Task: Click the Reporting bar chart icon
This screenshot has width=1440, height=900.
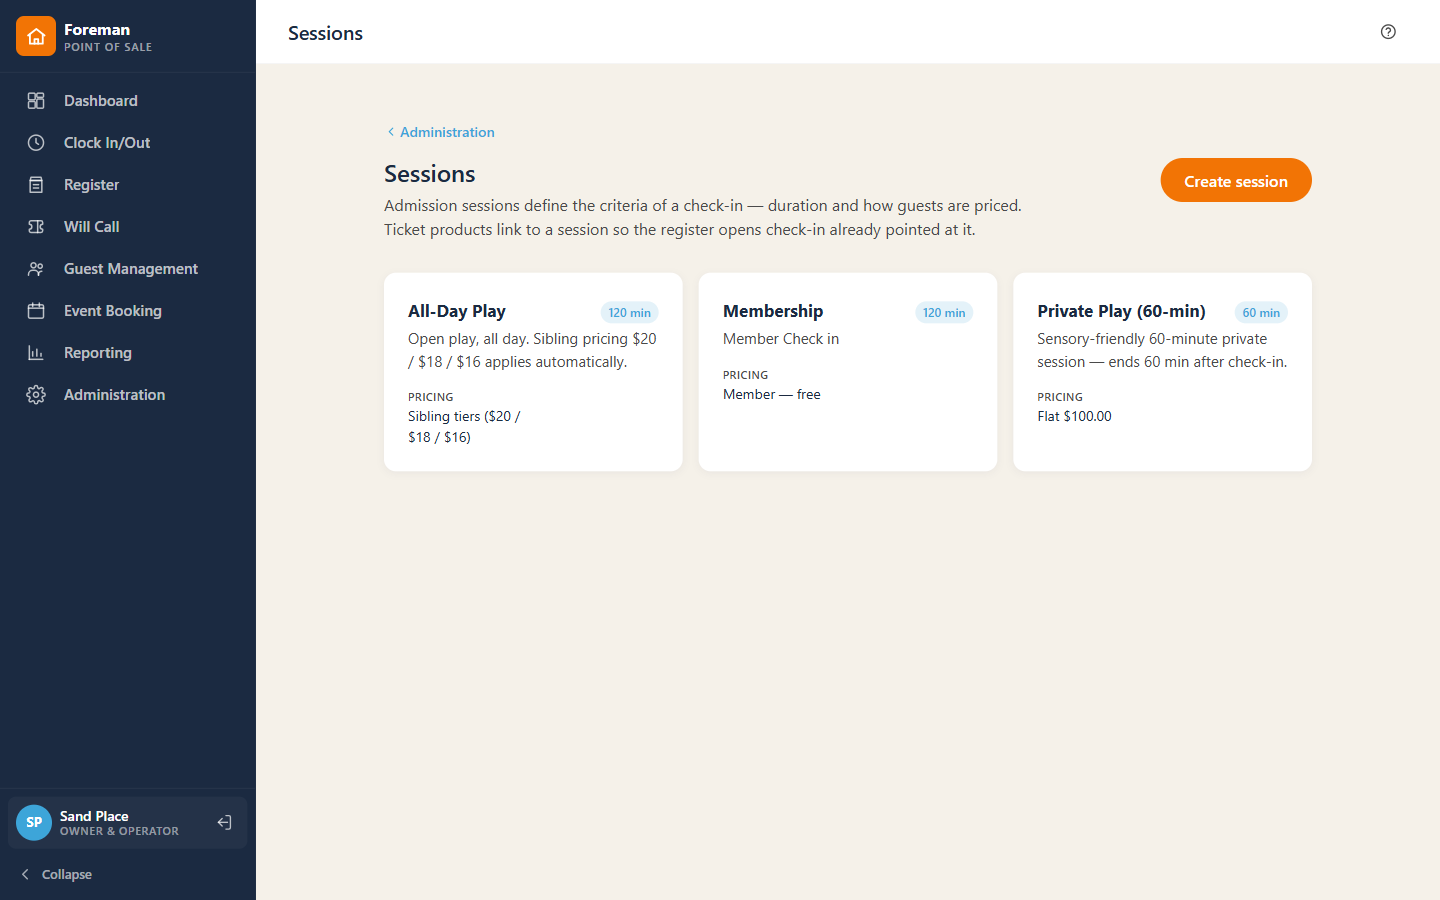Action: click(36, 353)
